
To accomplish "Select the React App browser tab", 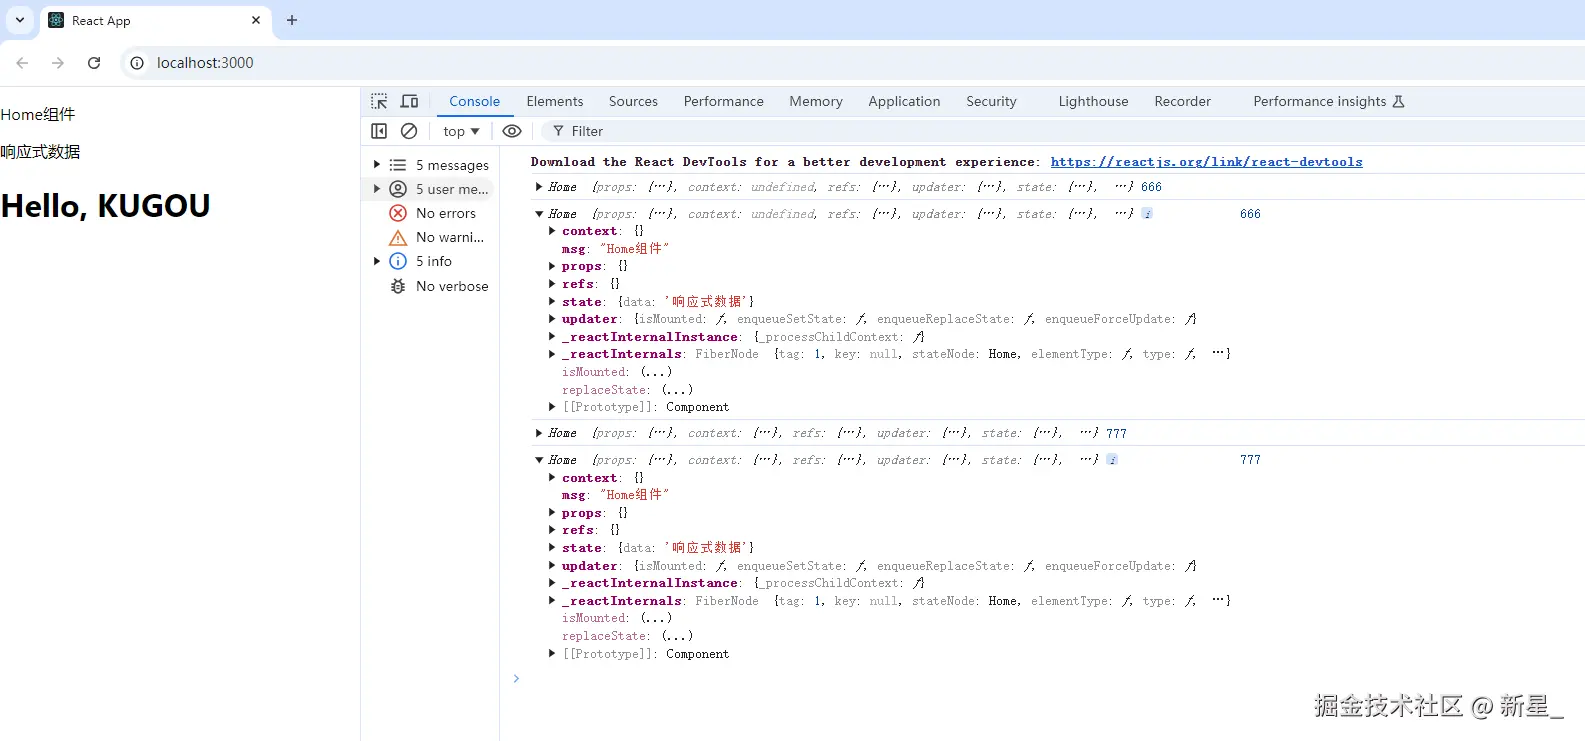I will pos(156,20).
